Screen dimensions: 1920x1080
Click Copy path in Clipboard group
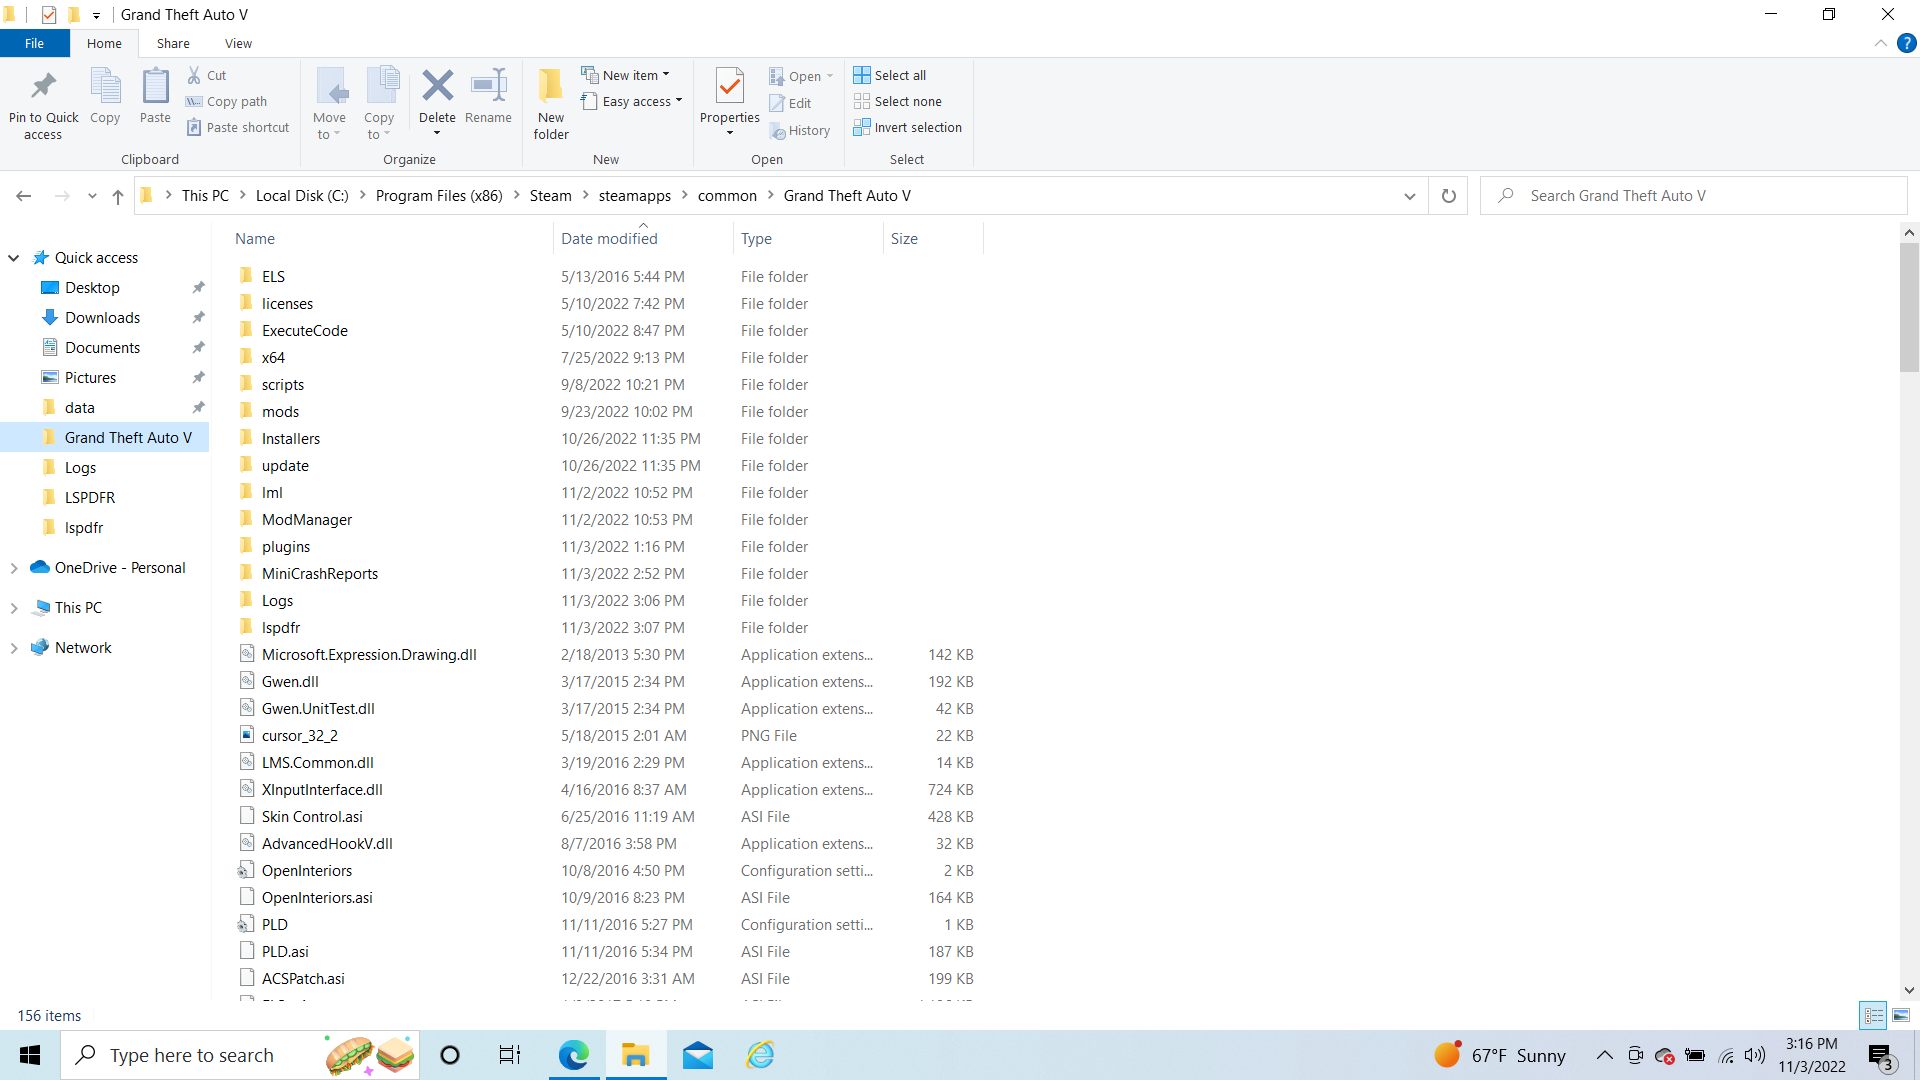click(x=226, y=101)
